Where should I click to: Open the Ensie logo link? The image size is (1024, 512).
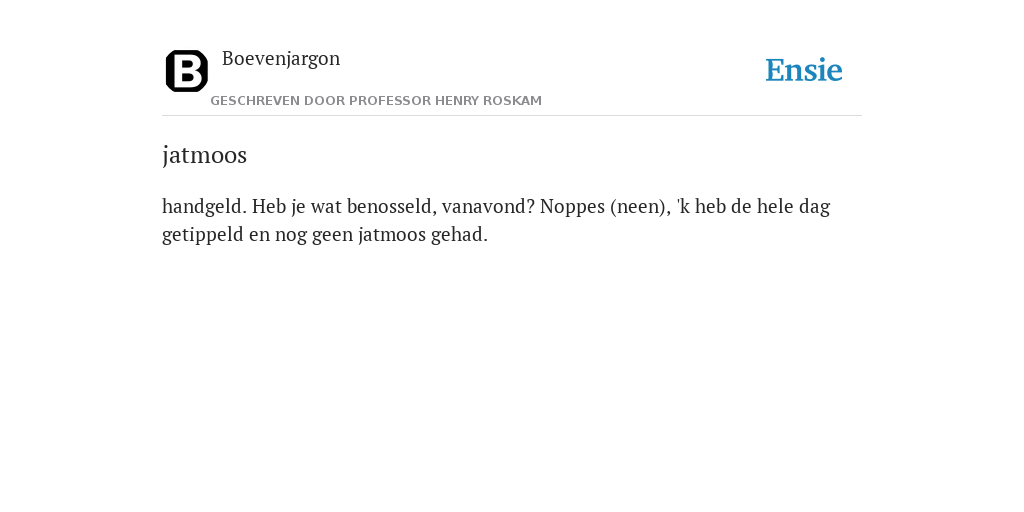tap(803, 70)
